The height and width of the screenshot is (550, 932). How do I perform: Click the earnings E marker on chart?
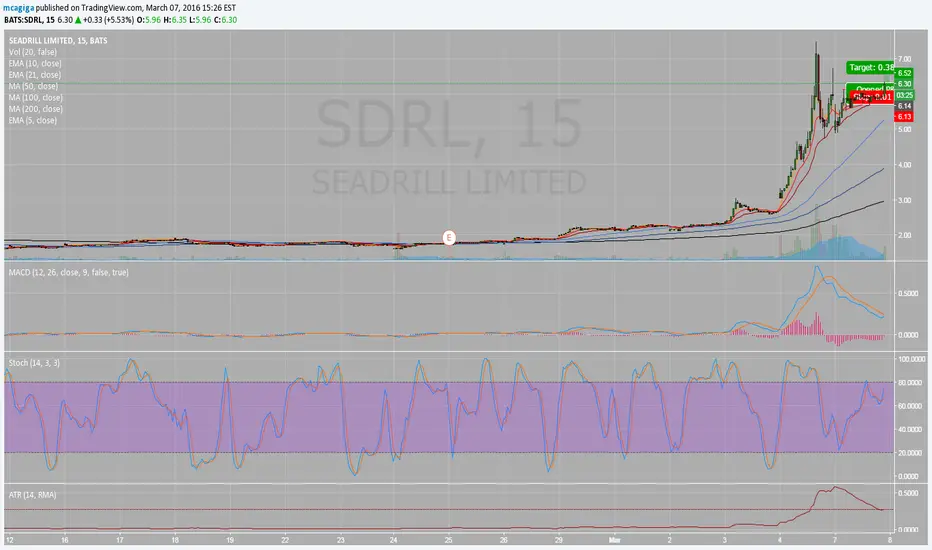(449, 238)
